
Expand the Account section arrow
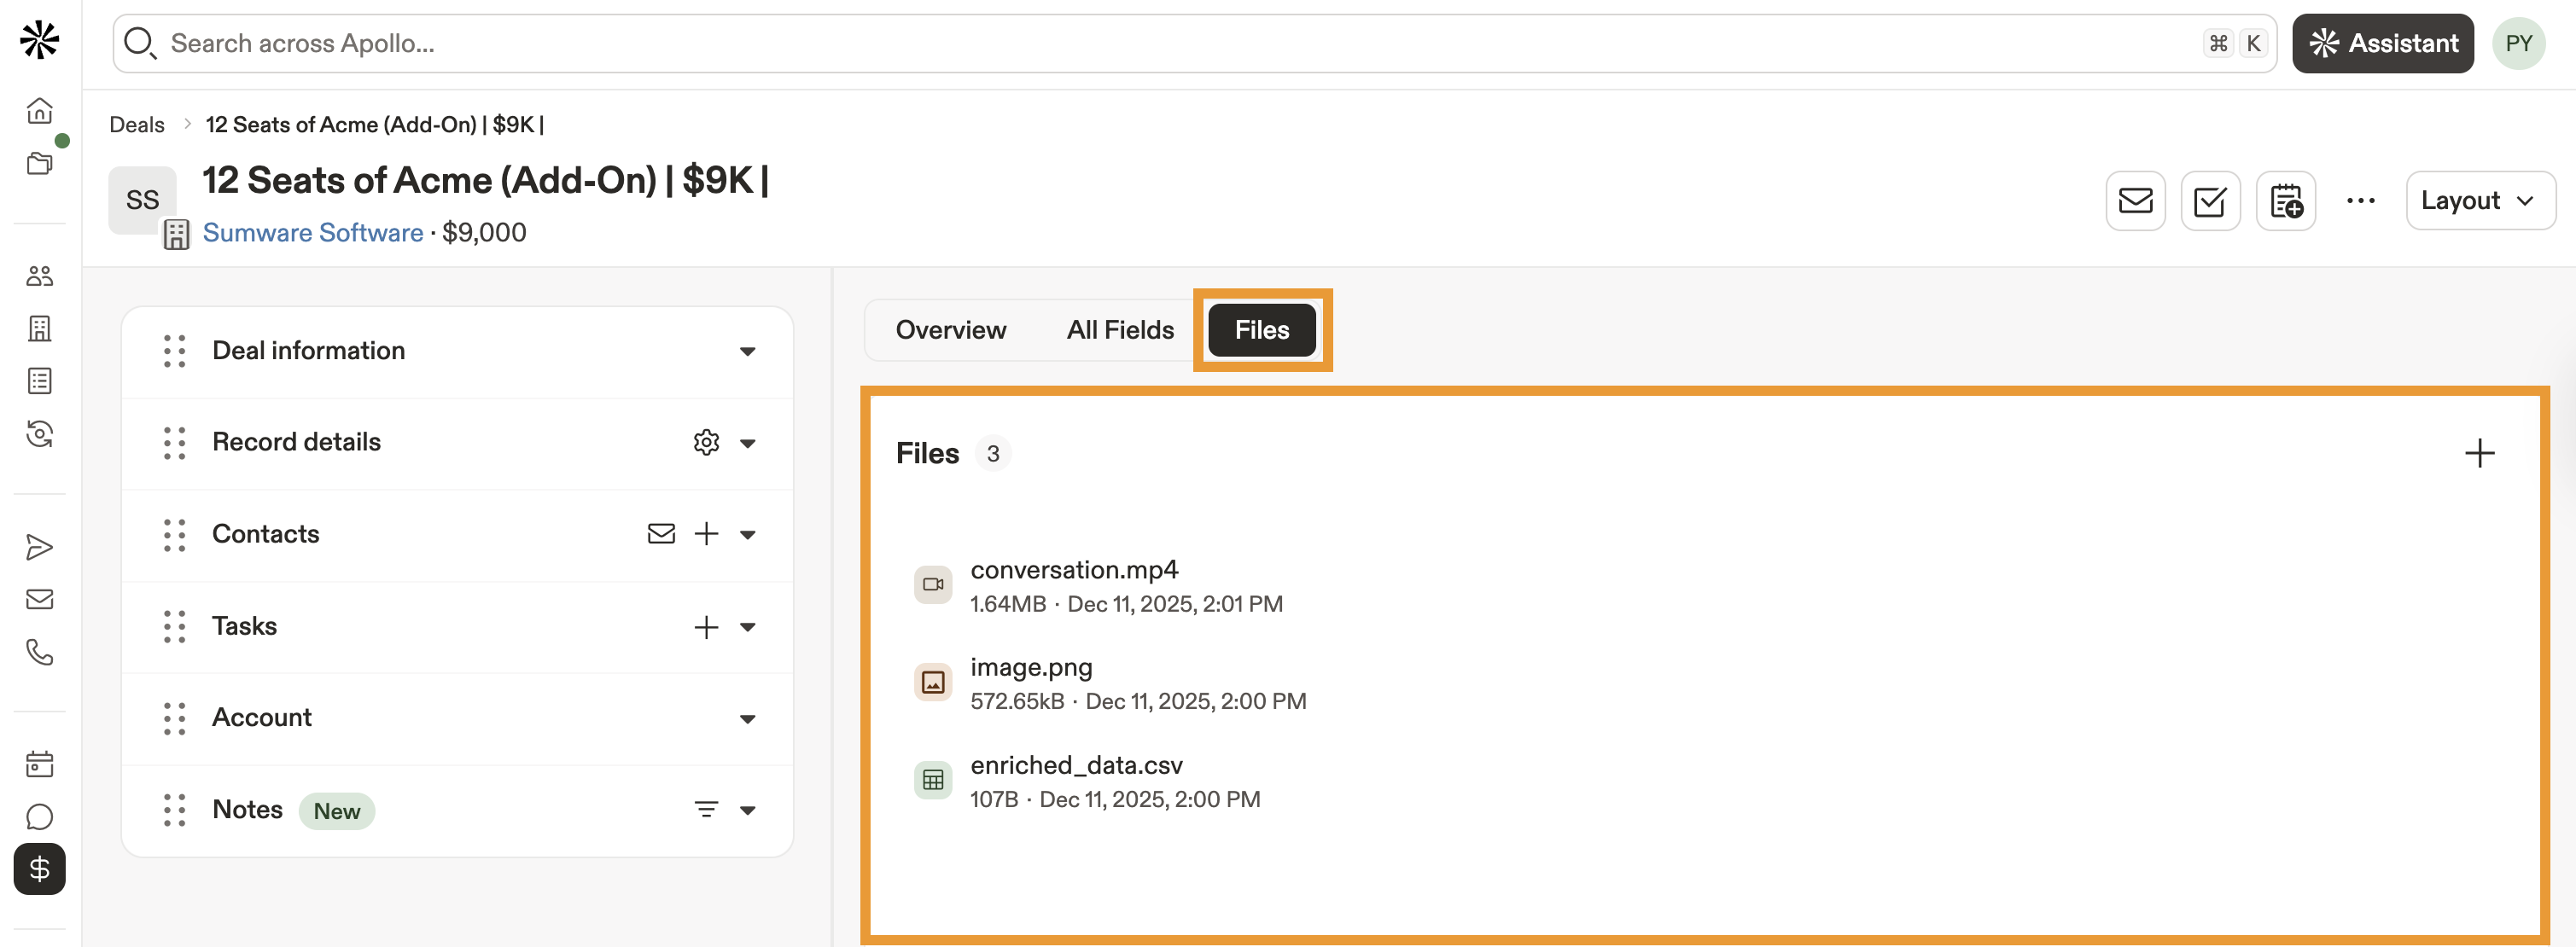click(747, 718)
